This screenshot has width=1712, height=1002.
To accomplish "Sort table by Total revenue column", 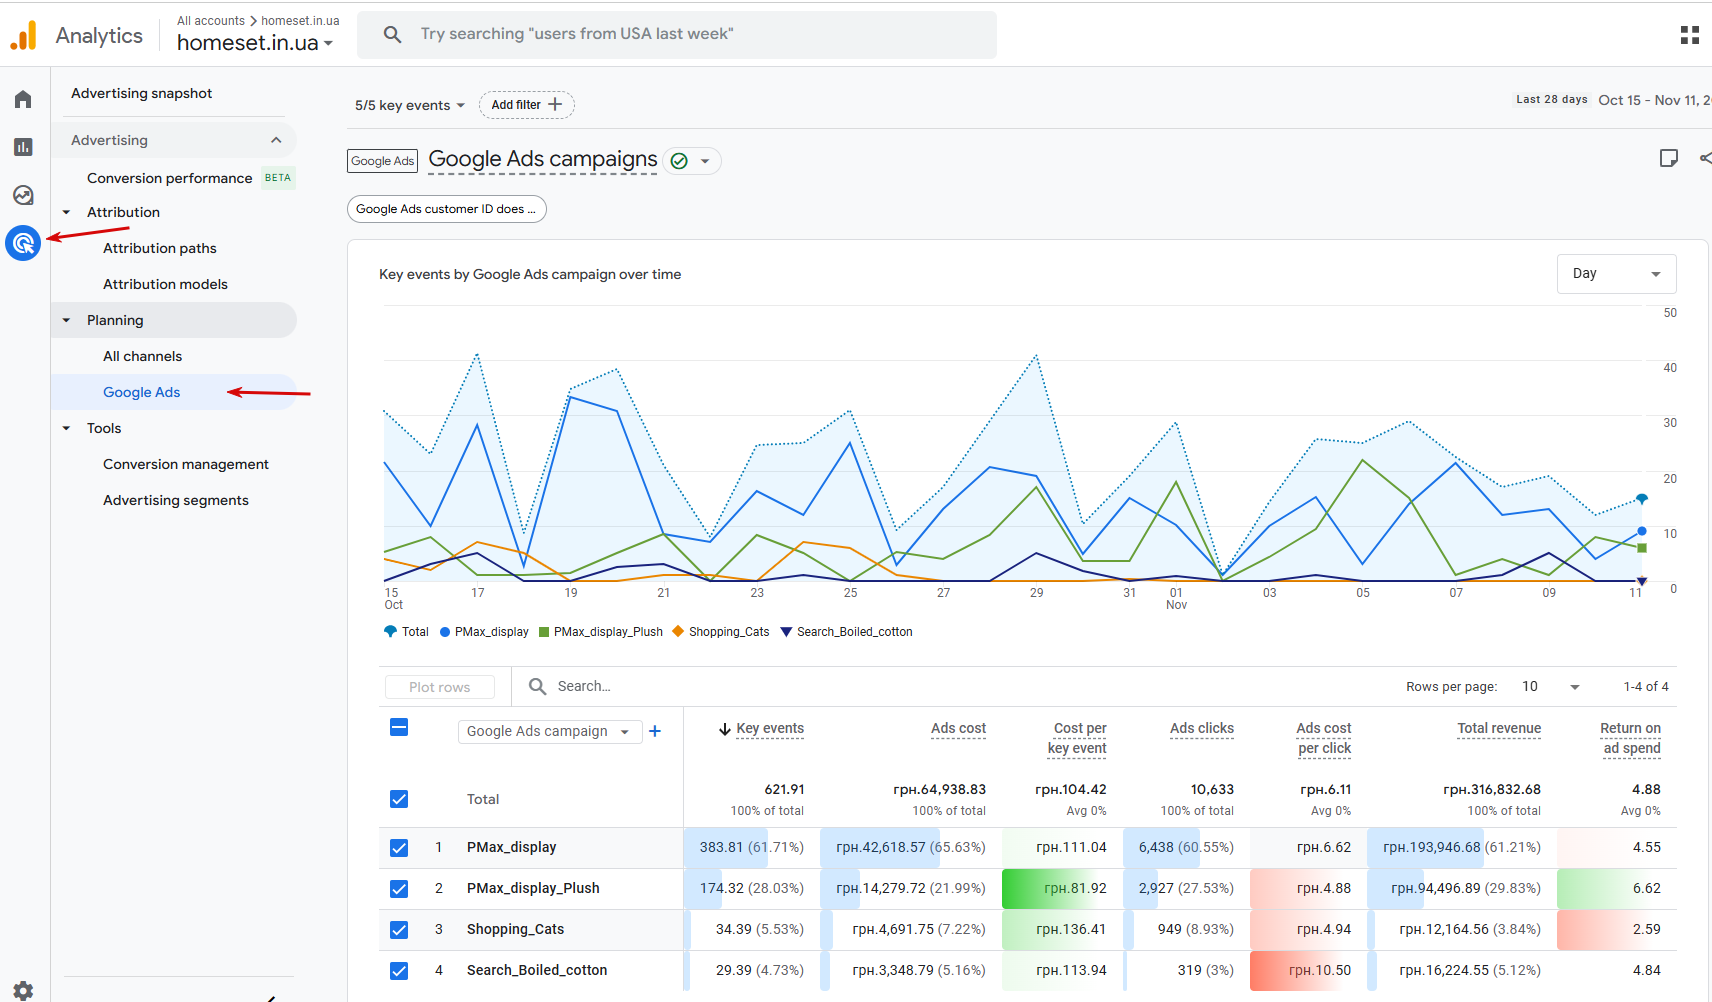I will click(x=1499, y=729).
